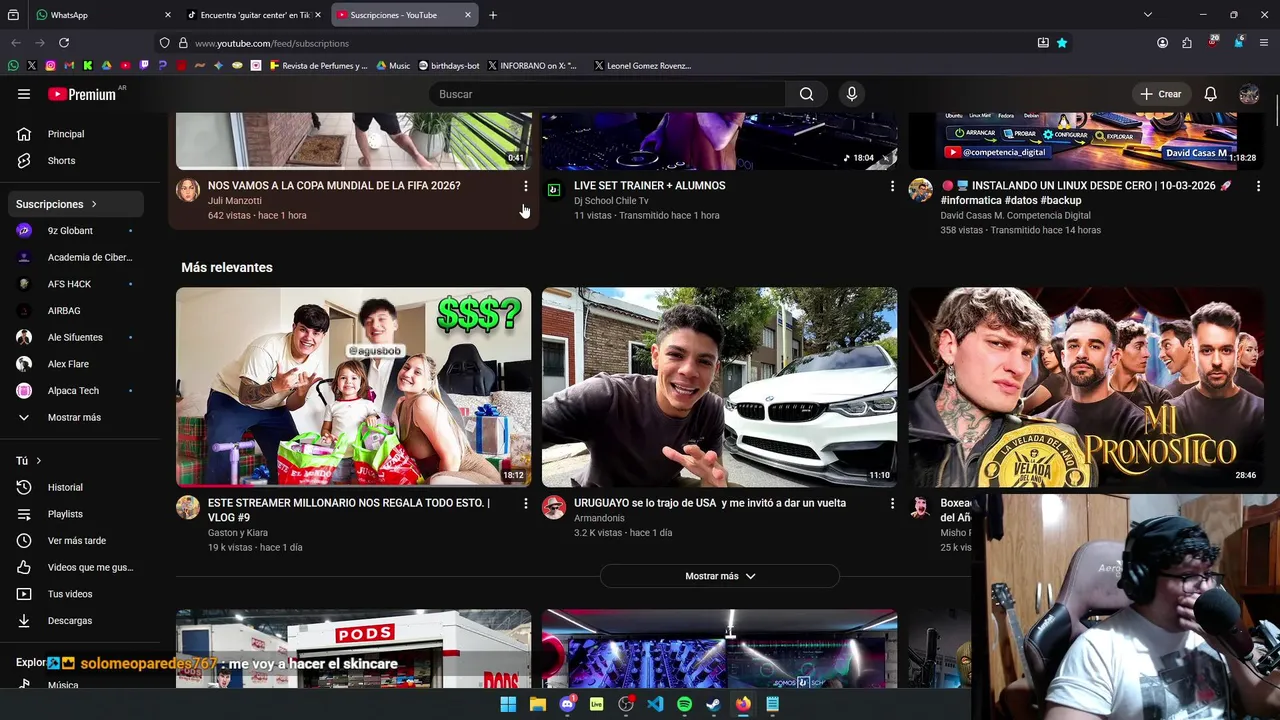Open Firefox application menu
The image size is (1280, 720).
point(1264,43)
